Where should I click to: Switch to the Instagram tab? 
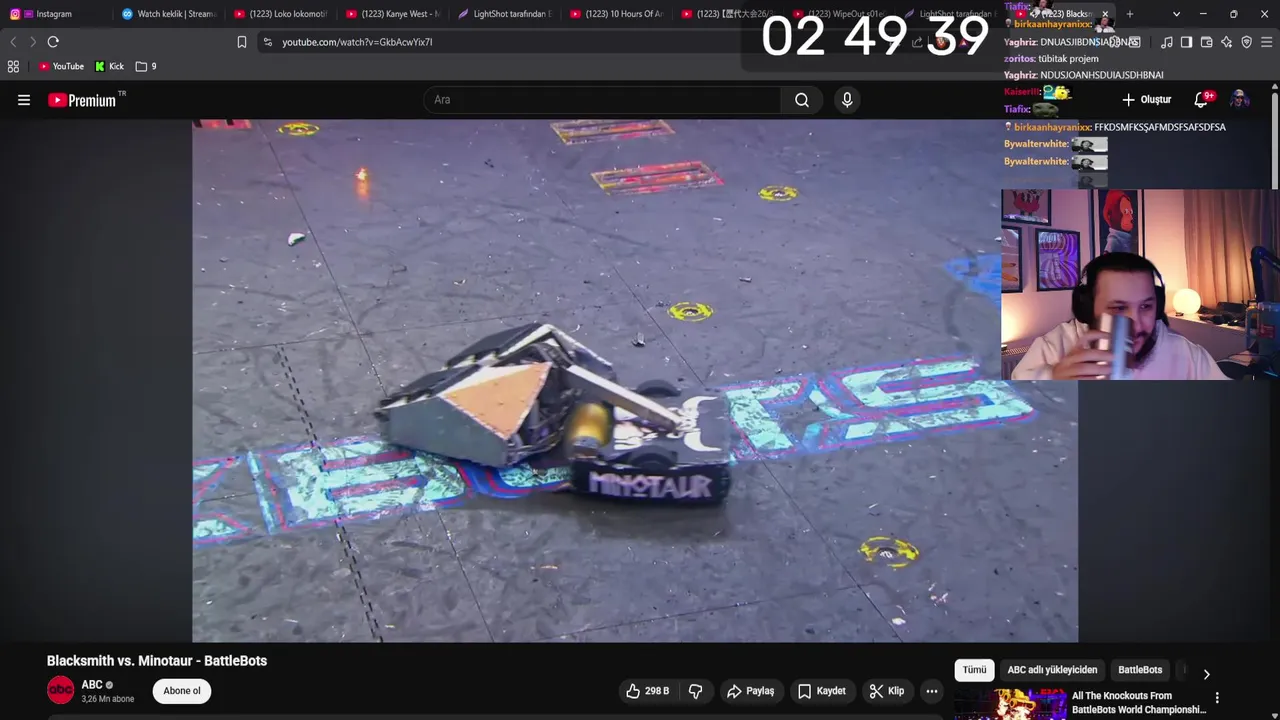(54, 14)
